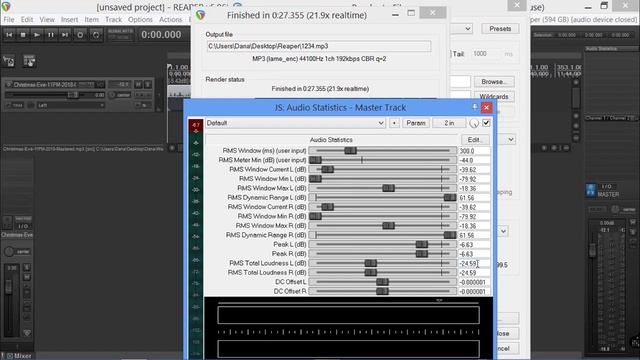
Task: Pause playback in transport bar
Action: tap(51, 35)
